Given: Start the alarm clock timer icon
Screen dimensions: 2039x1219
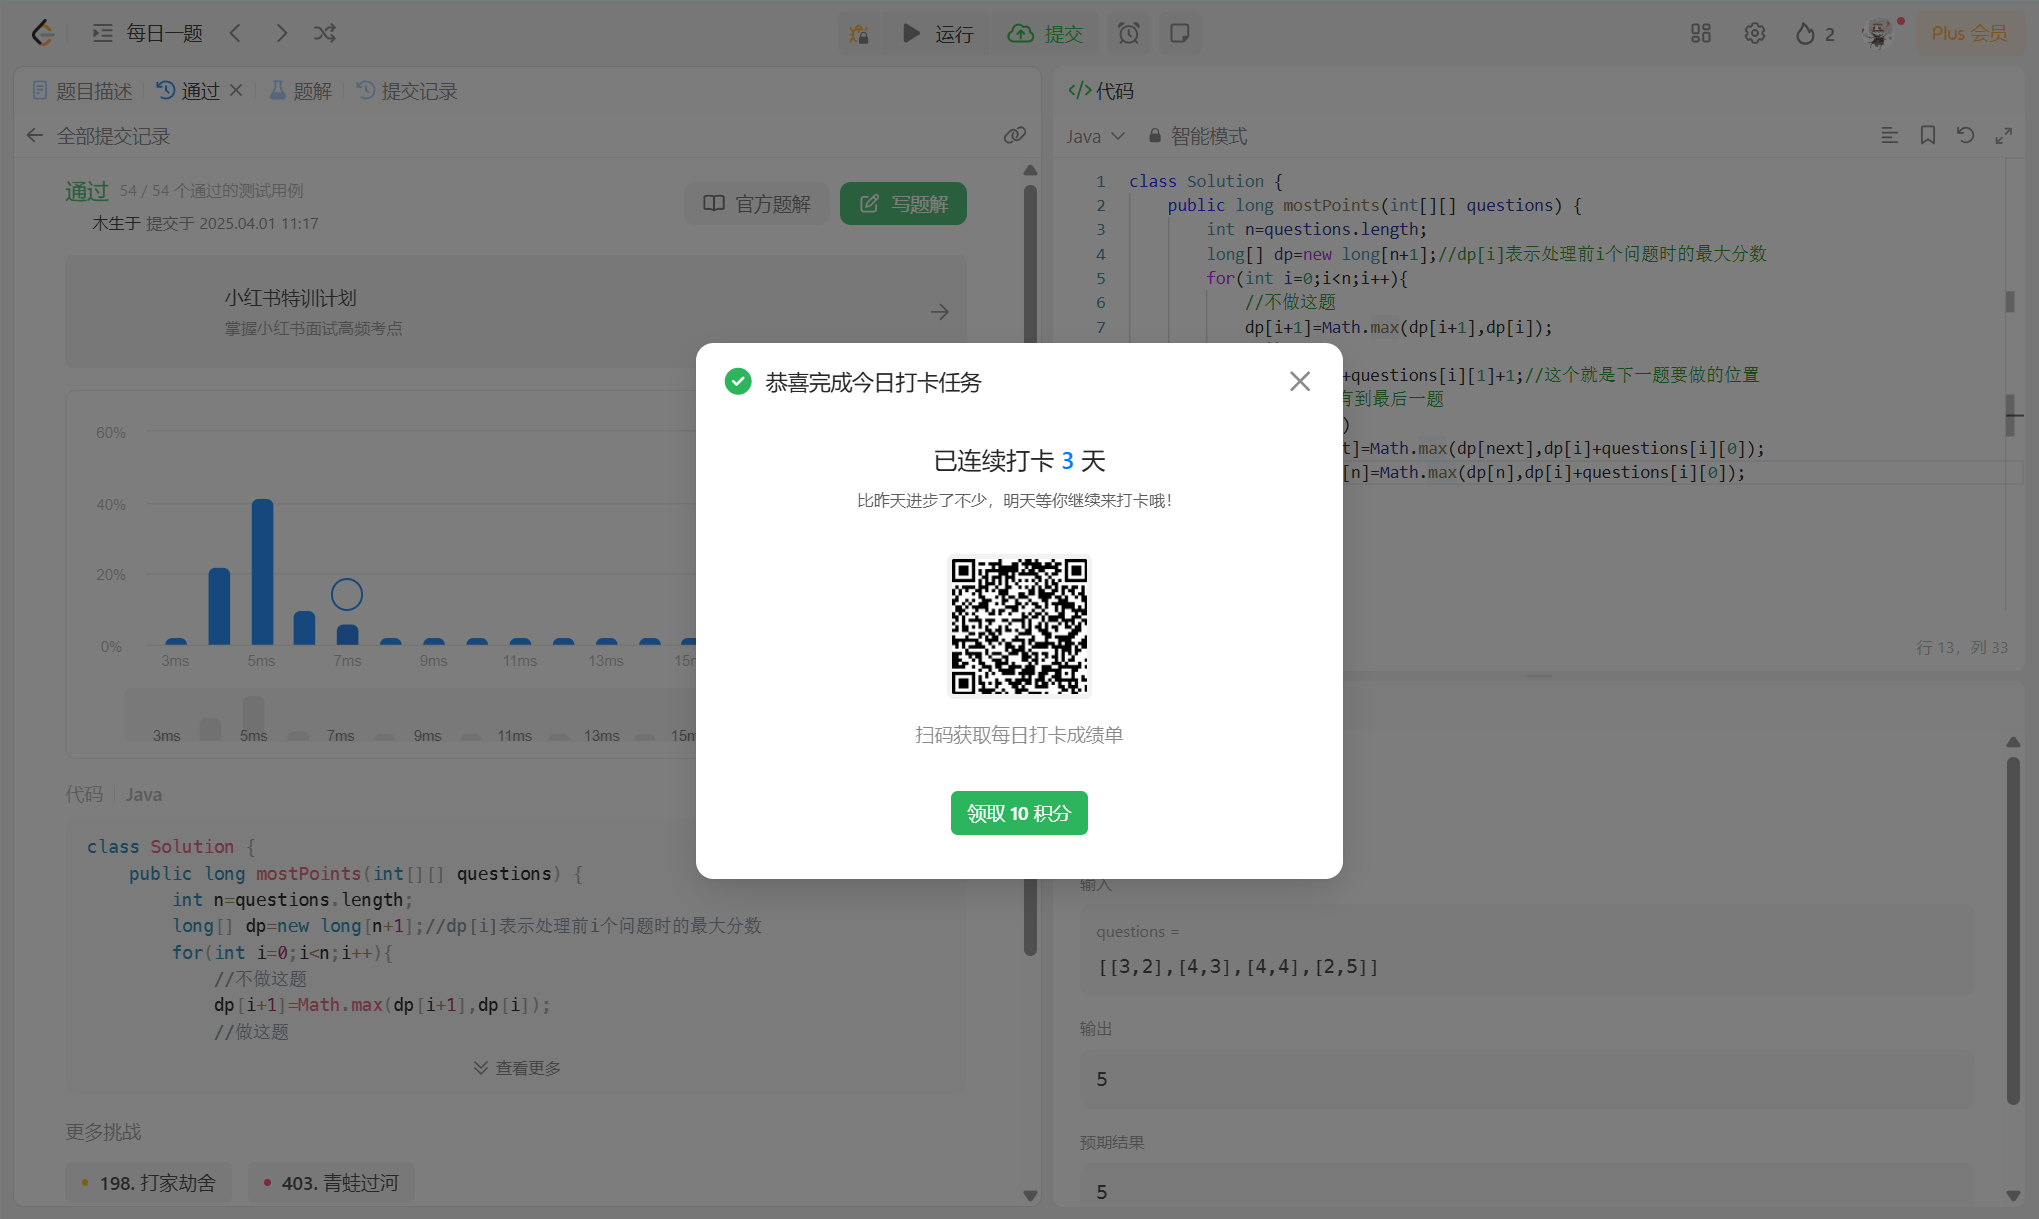Looking at the screenshot, I should pyautogui.click(x=1129, y=34).
